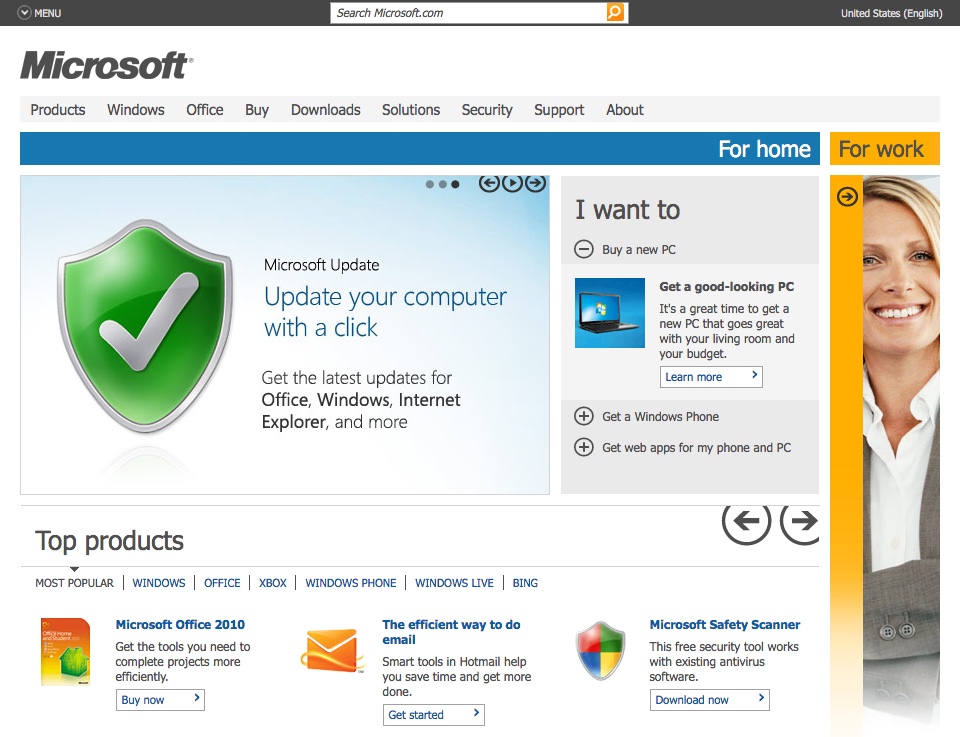Open the MENU dropdown in top bar
The image size is (960, 737).
pyautogui.click(x=39, y=13)
